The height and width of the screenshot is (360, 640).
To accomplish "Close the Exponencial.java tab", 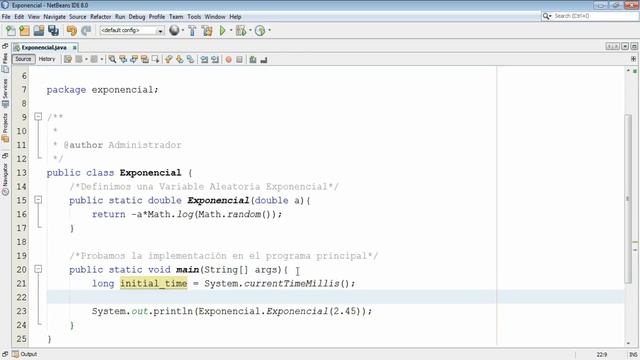I will (74, 48).
